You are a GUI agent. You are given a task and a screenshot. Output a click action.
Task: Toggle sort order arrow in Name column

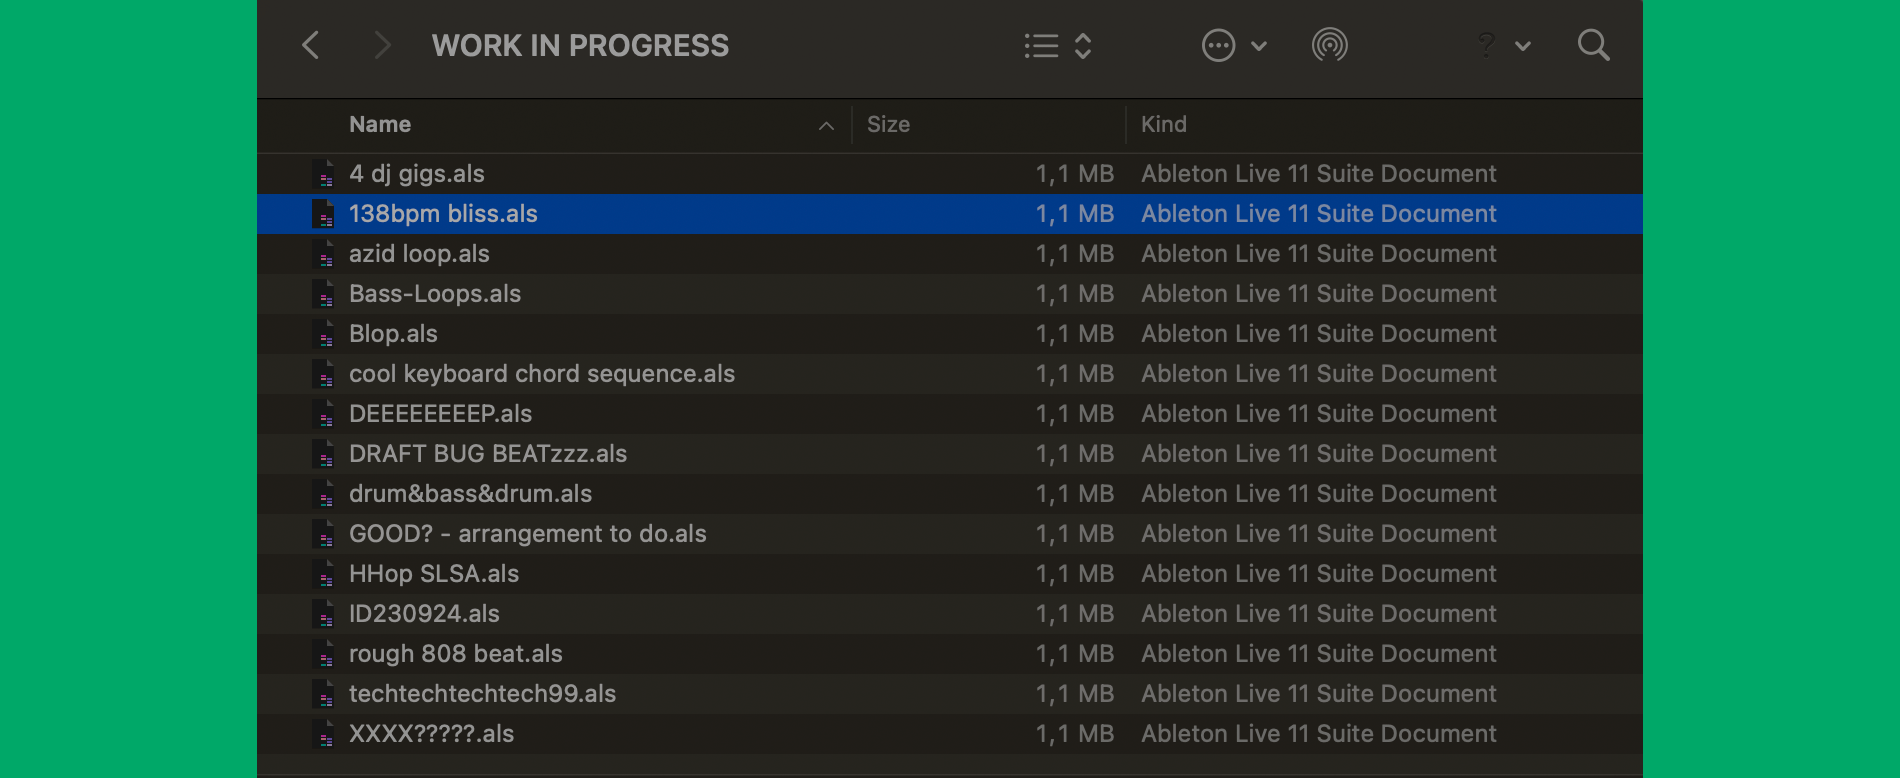(x=826, y=125)
